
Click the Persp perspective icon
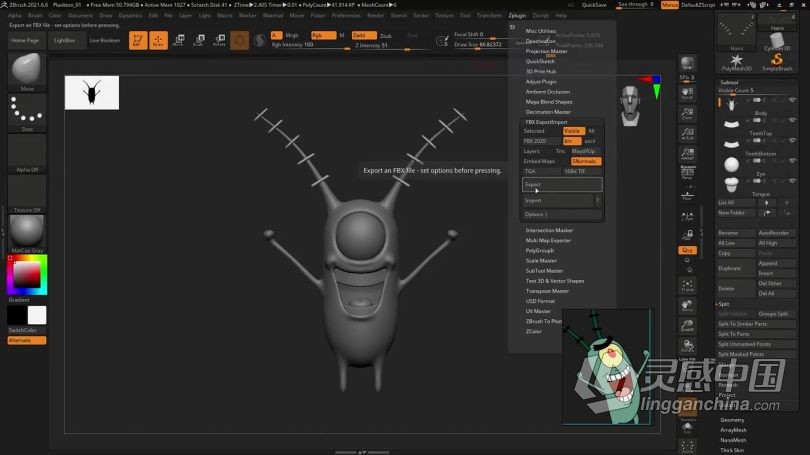click(687, 173)
